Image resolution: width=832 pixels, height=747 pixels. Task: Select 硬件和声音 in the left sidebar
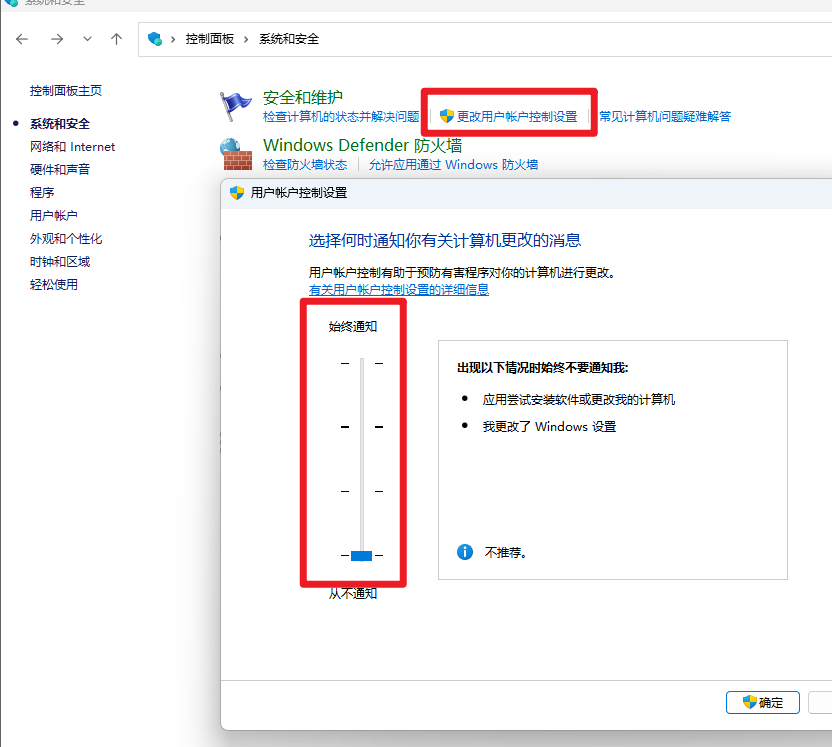pos(60,170)
